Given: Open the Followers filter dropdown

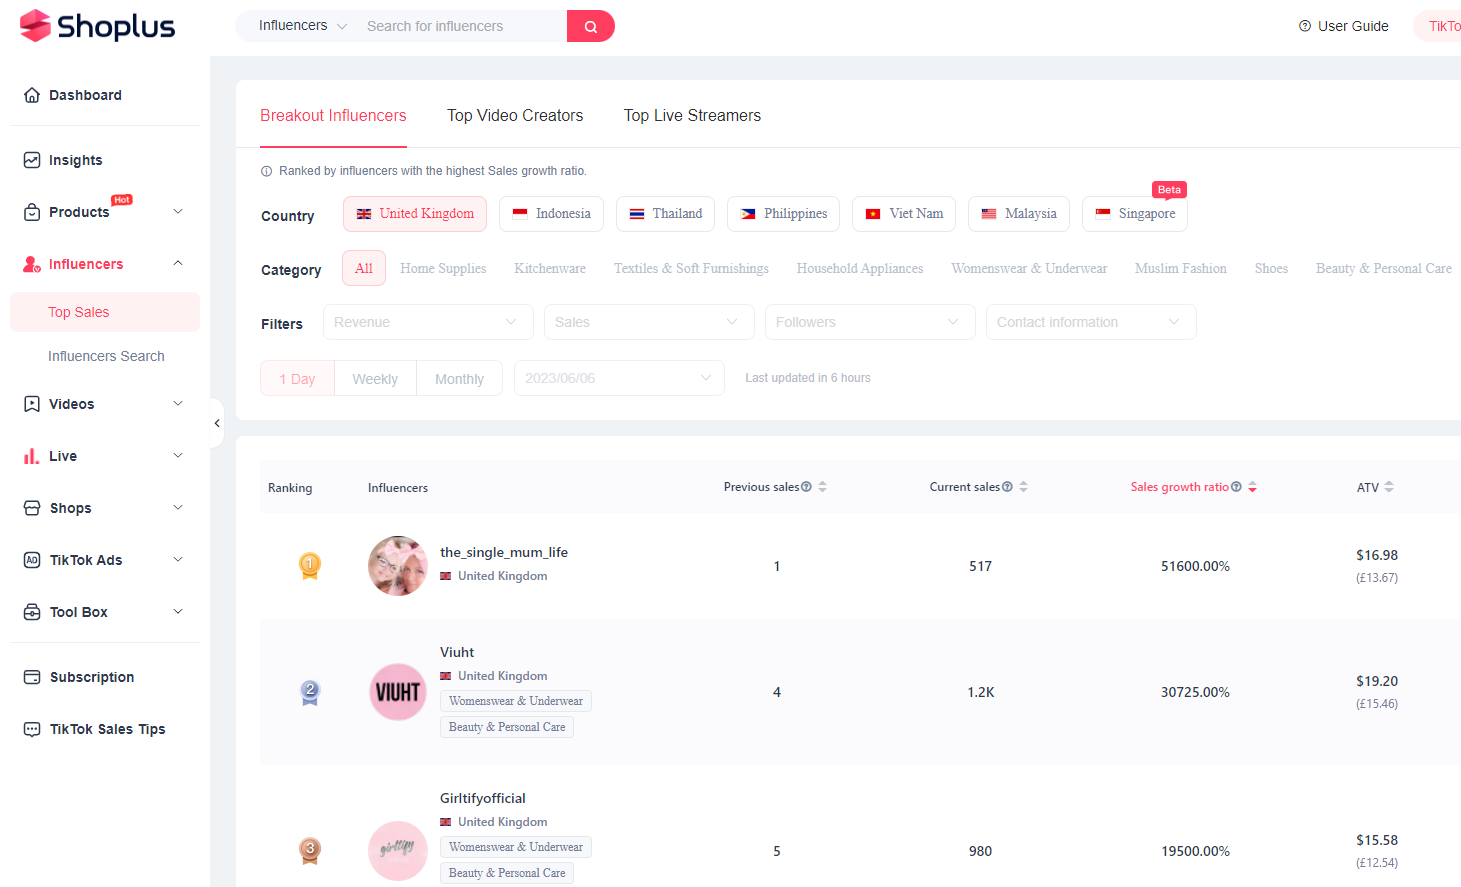Looking at the screenshot, I should (870, 322).
